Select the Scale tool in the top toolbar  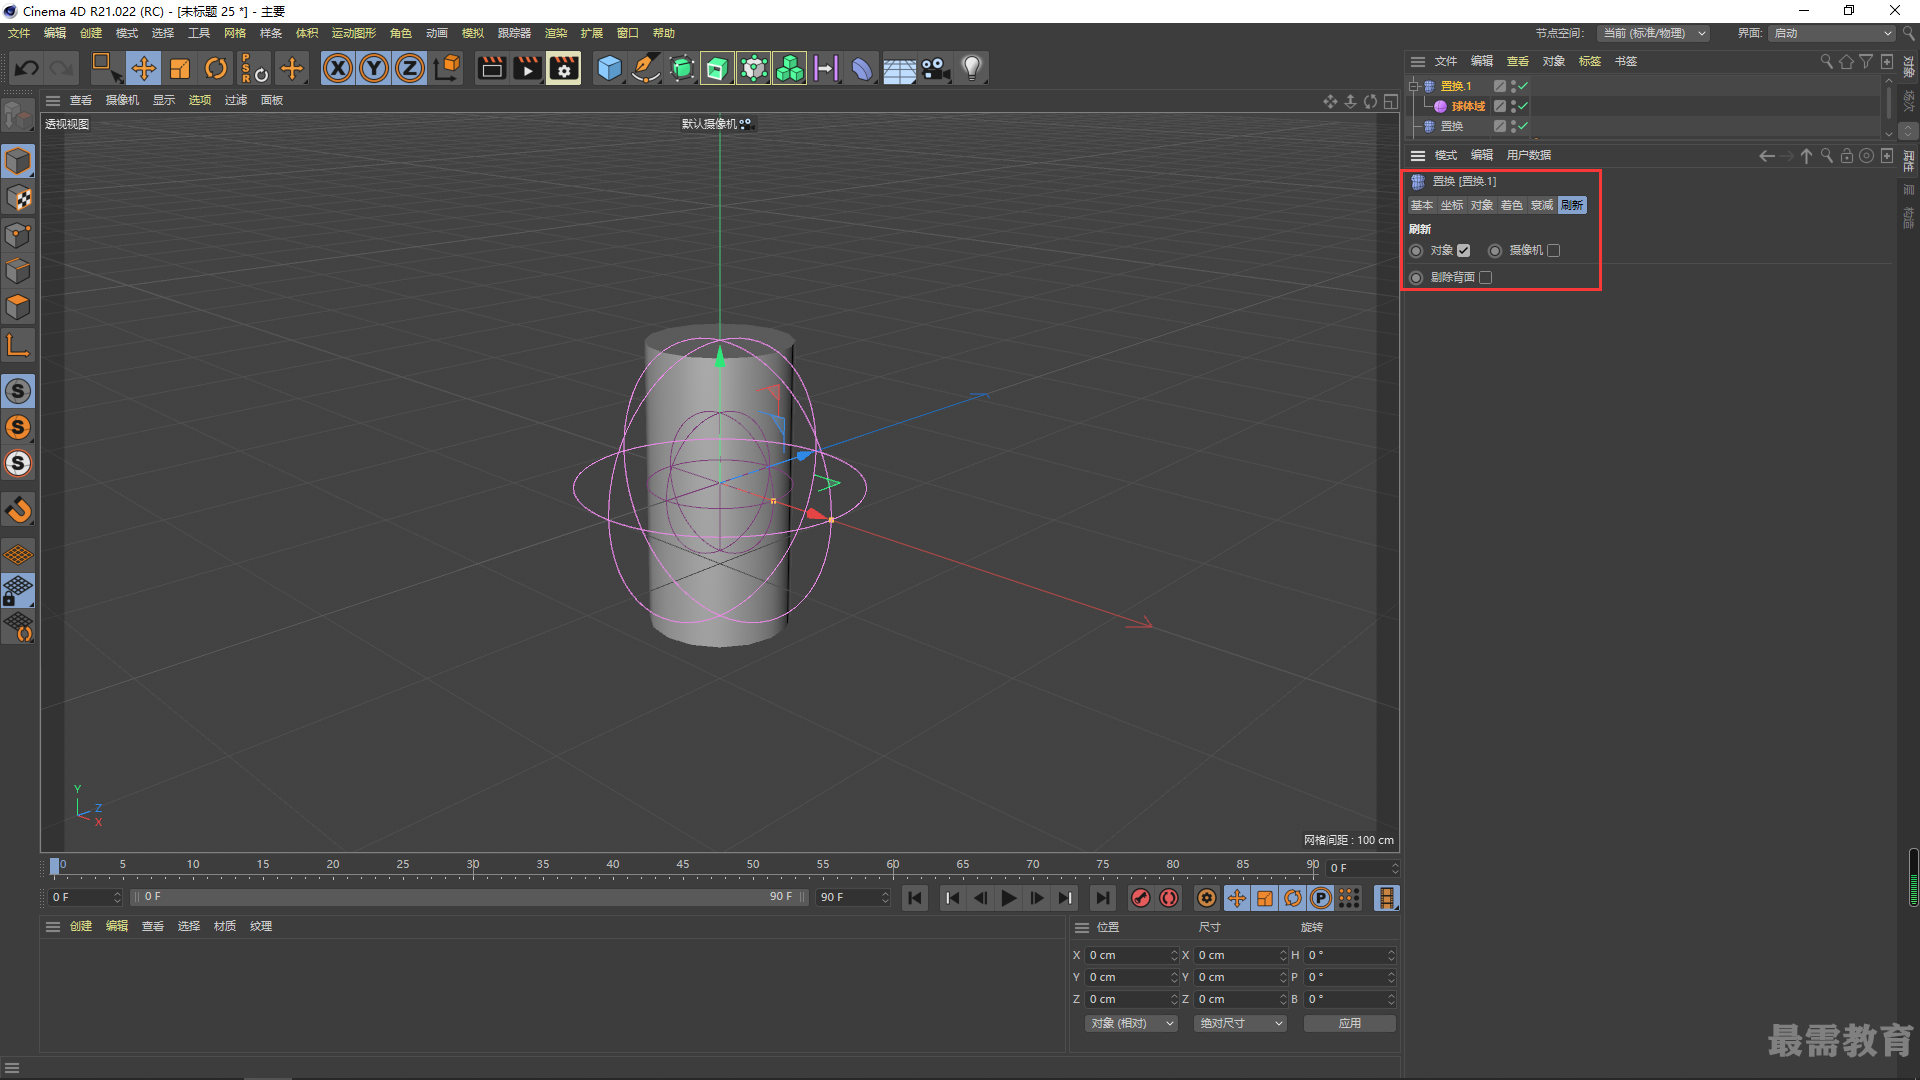180,69
